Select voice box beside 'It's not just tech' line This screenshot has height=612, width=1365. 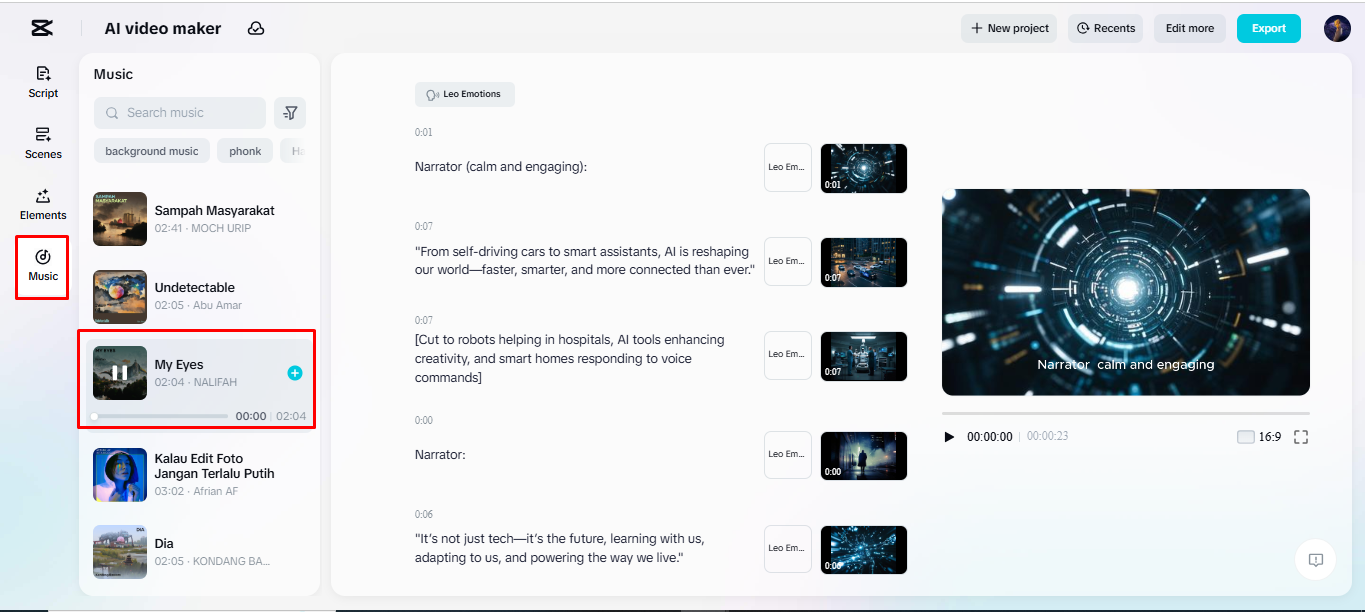788,549
